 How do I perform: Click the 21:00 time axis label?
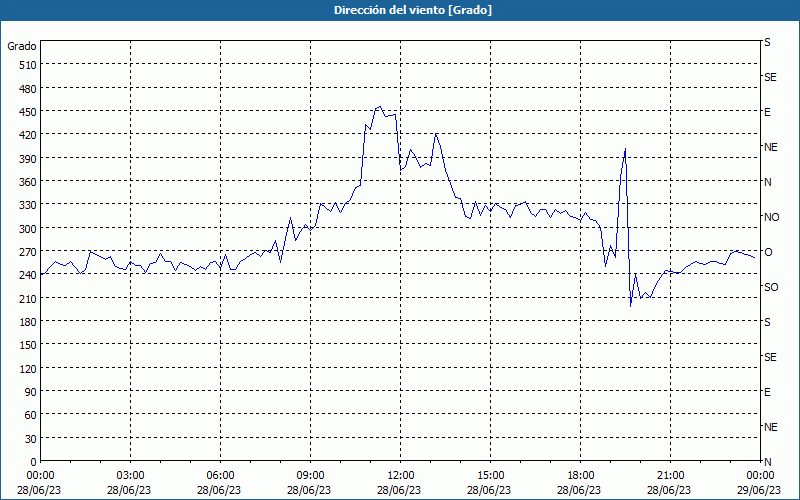(x=670, y=476)
